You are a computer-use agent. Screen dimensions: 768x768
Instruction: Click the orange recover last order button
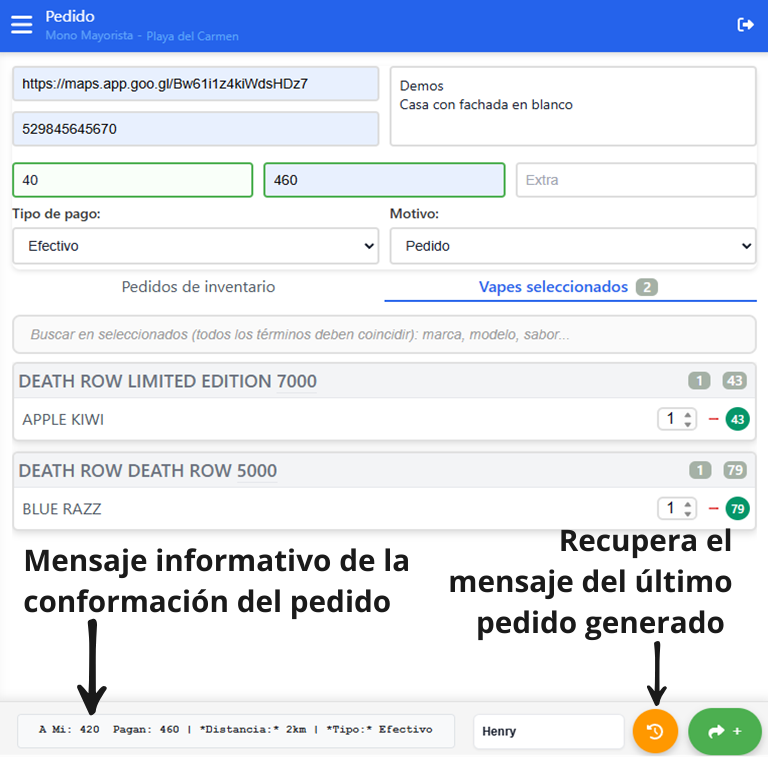[x=655, y=731]
